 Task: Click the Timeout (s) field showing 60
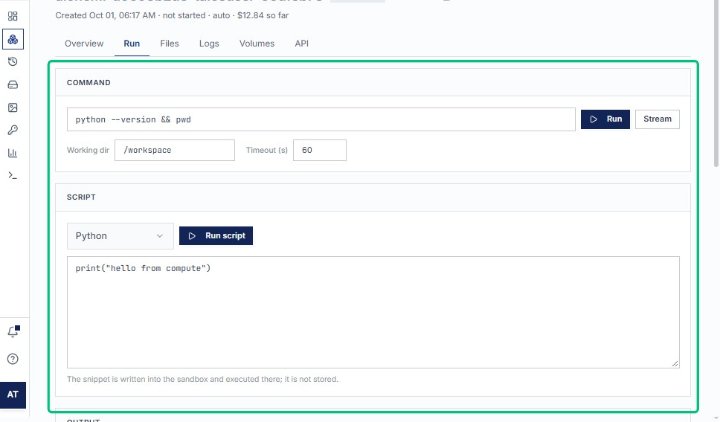(x=320, y=150)
